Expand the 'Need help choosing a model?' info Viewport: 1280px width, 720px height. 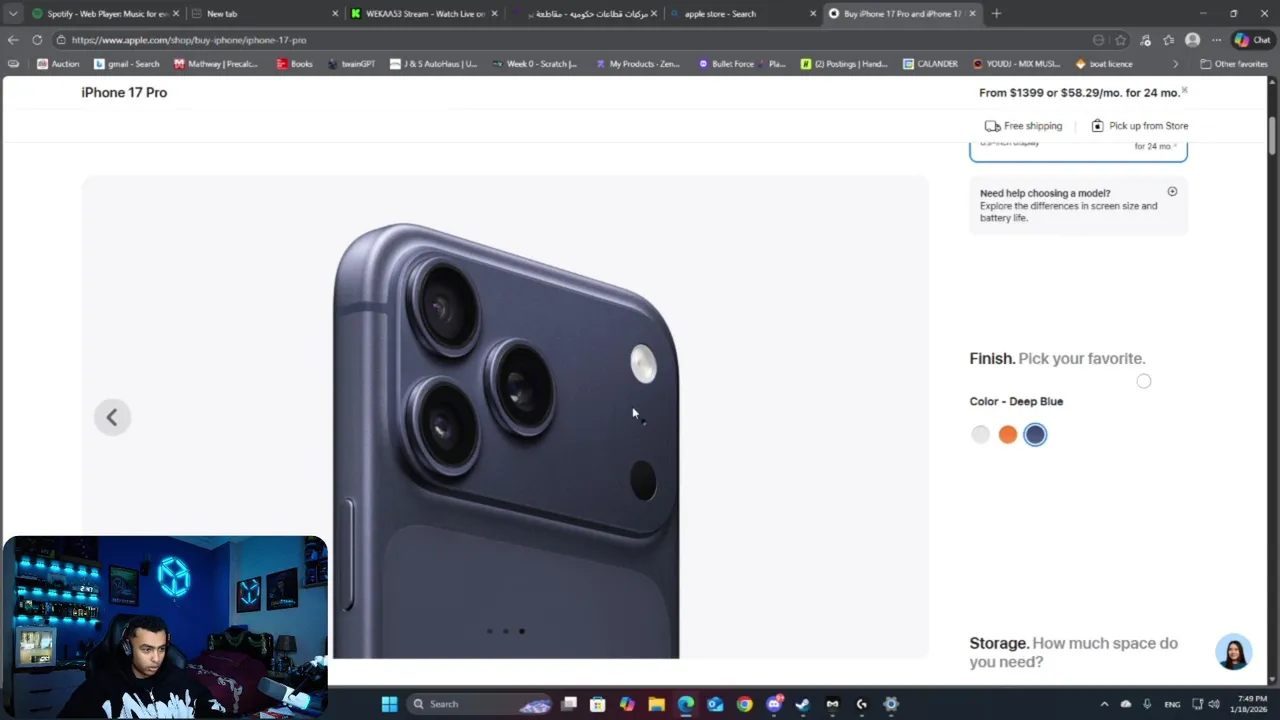click(x=1172, y=192)
